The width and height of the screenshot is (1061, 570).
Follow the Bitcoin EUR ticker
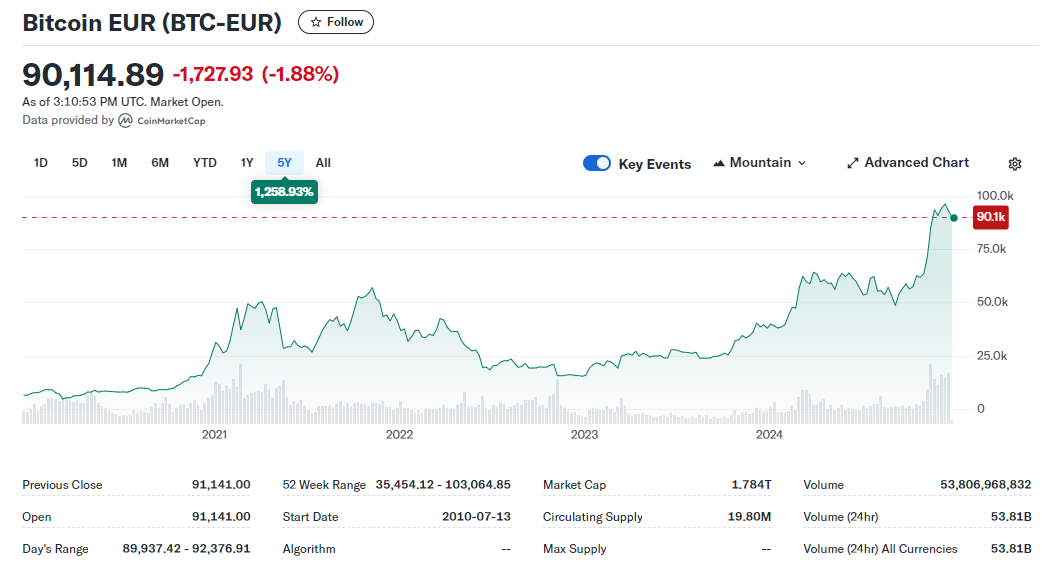point(336,22)
